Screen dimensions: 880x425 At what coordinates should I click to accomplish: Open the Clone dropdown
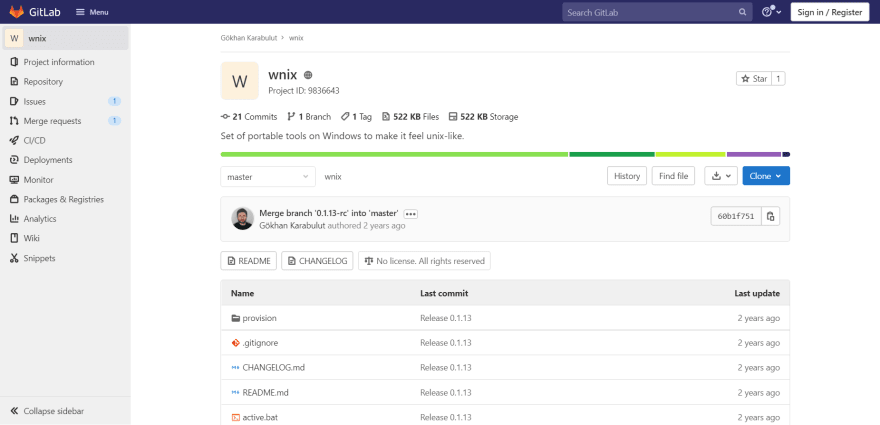(x=766, y=176)
